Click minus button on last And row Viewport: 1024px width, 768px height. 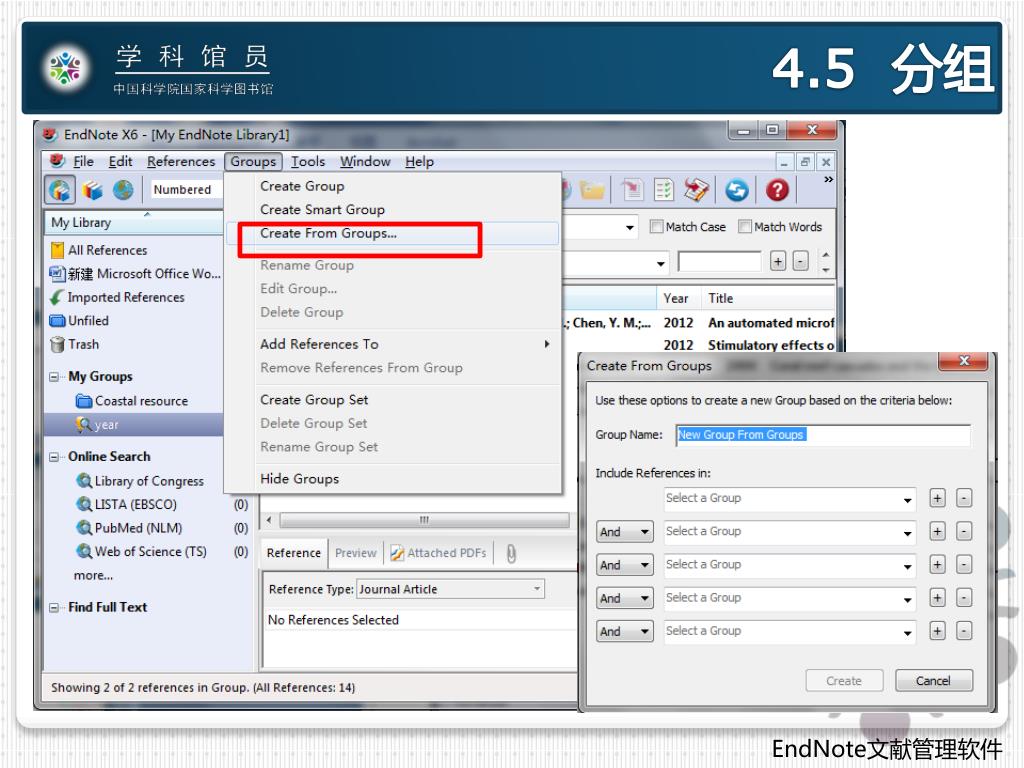point(964,631)
